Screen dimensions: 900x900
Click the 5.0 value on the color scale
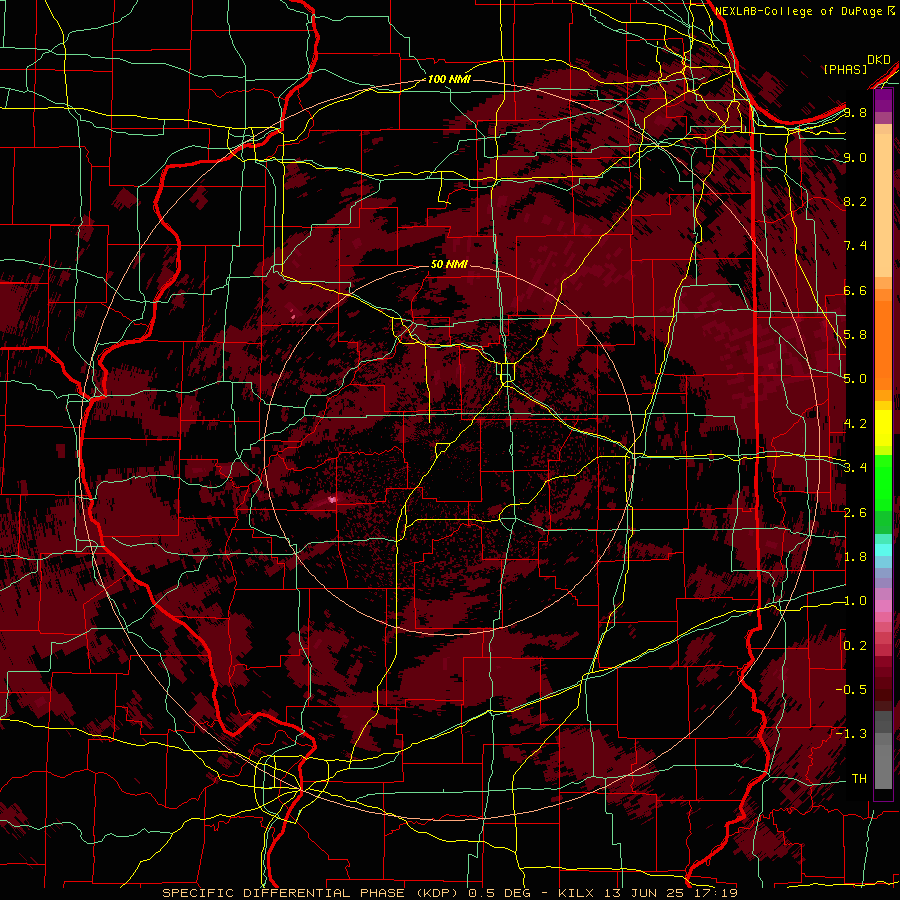[x=855, y=379]
